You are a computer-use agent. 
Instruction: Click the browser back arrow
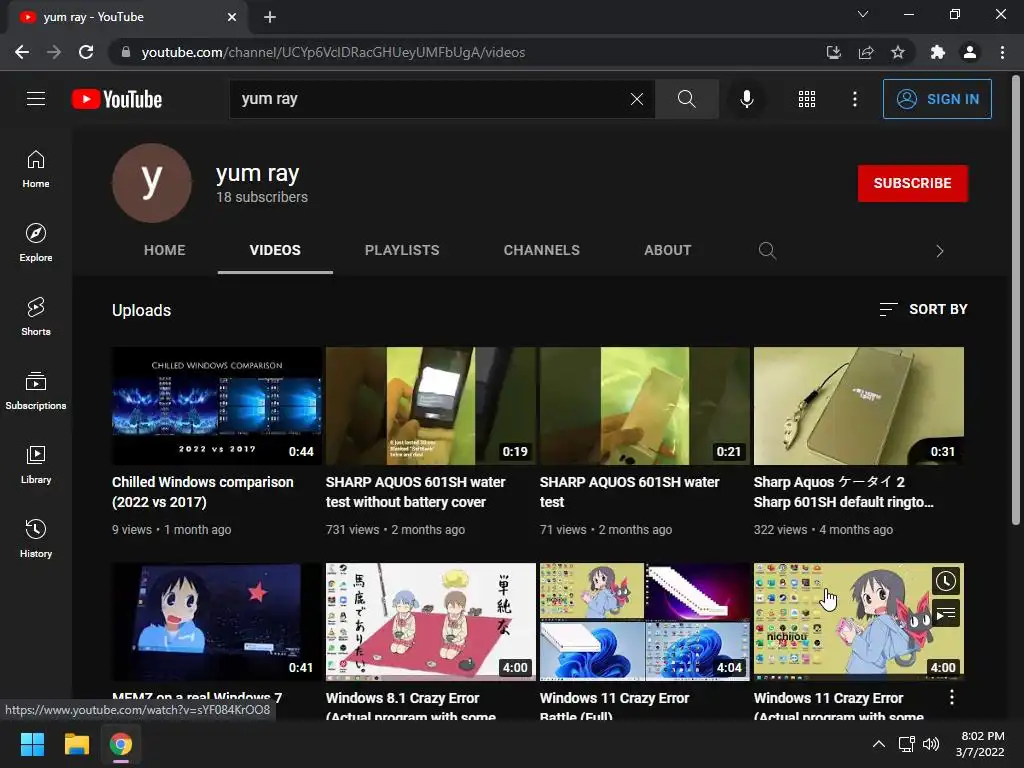coord(22,52)
